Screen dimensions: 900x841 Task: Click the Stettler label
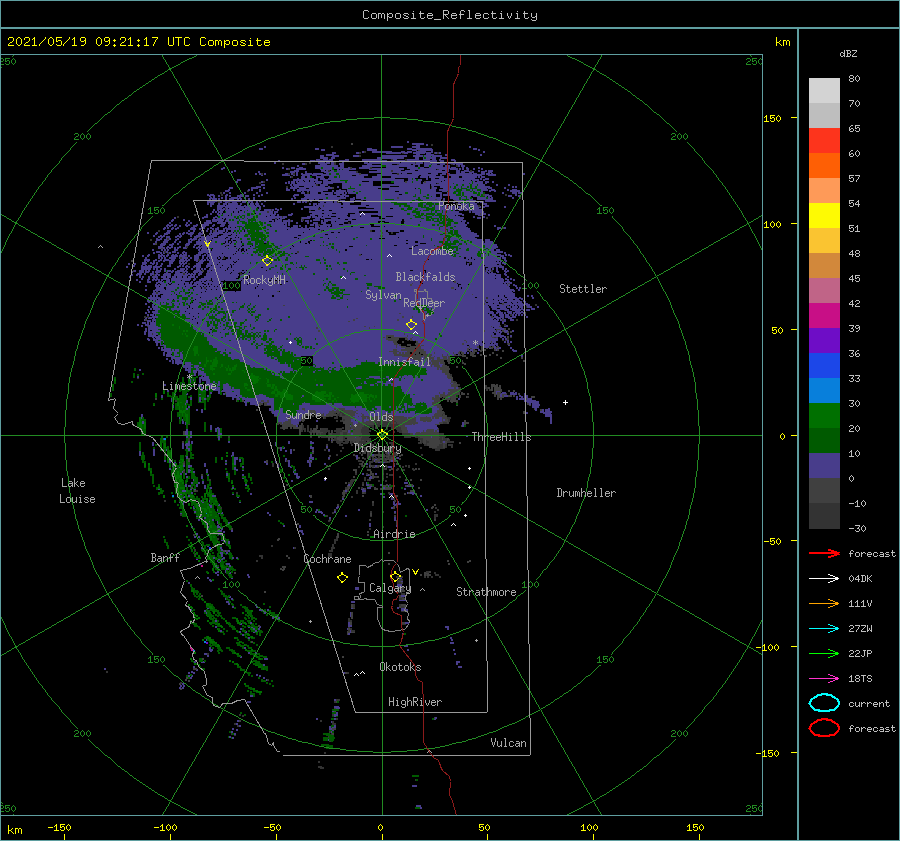pyautogui.click(x=583, y=289)
